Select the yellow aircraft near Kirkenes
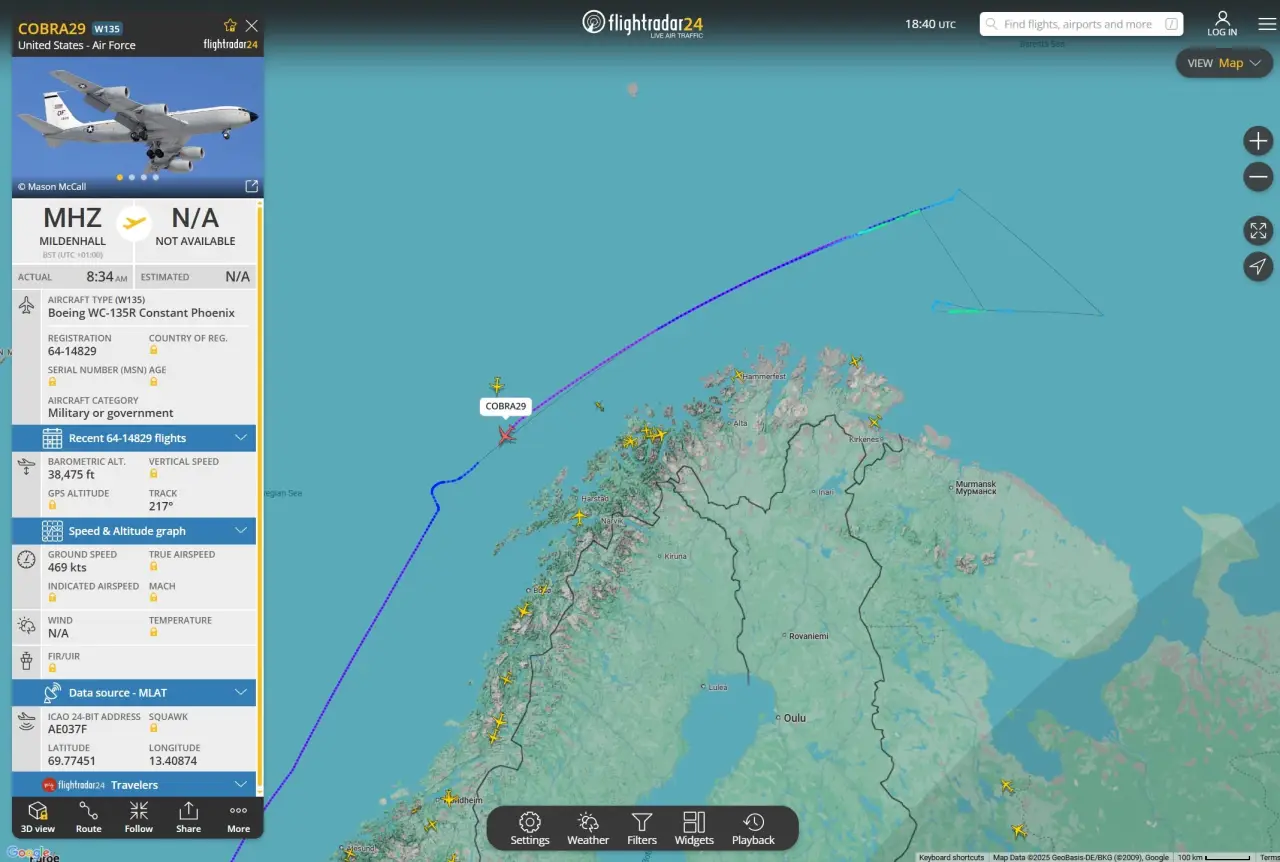 875,423
